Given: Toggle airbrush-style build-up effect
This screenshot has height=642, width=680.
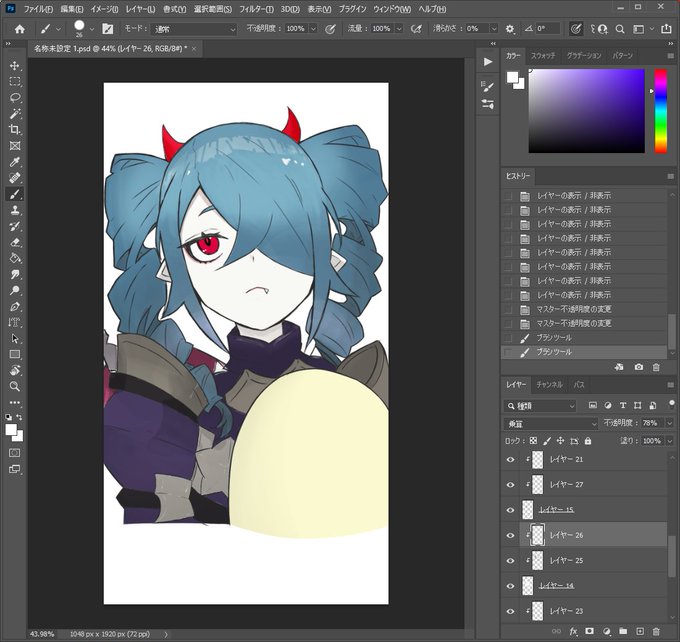Looking at the screenshot, I should tap(416, 29).
